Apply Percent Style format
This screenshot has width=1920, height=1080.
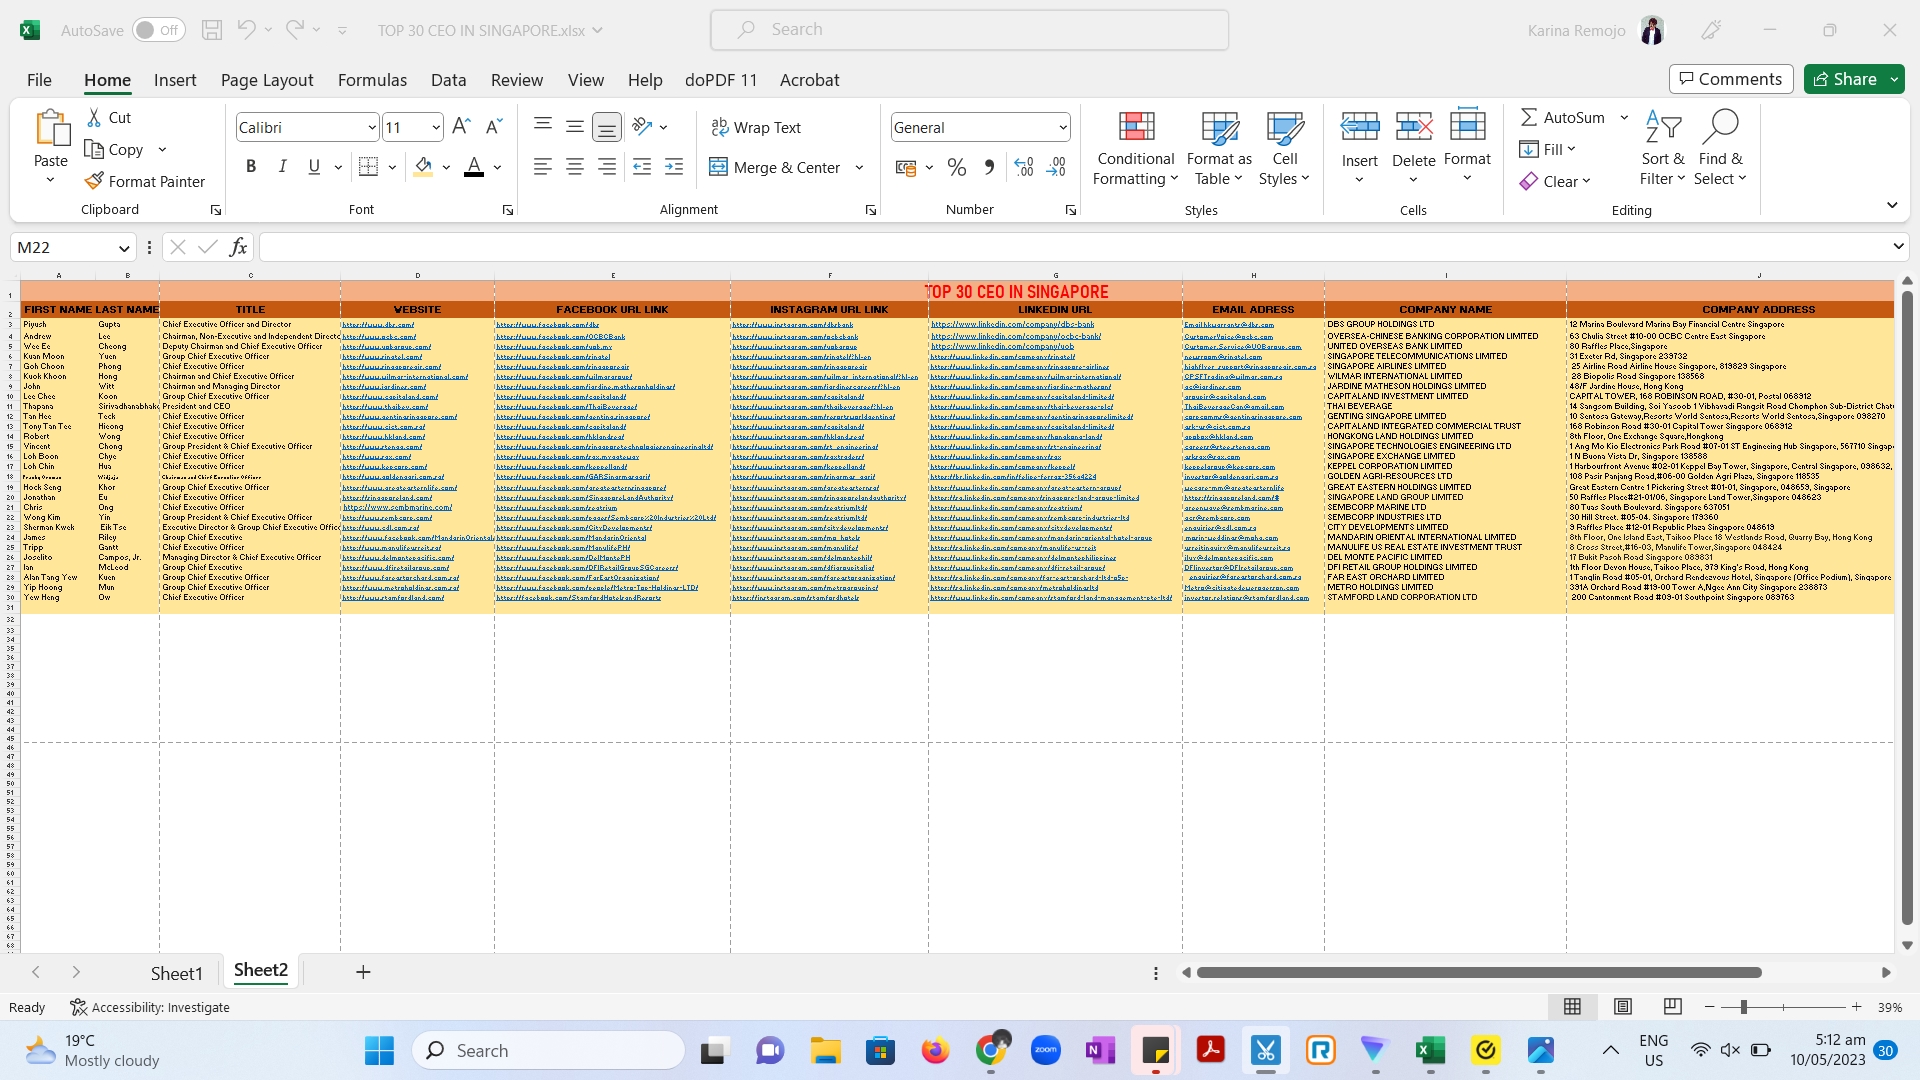coord(957,167)
